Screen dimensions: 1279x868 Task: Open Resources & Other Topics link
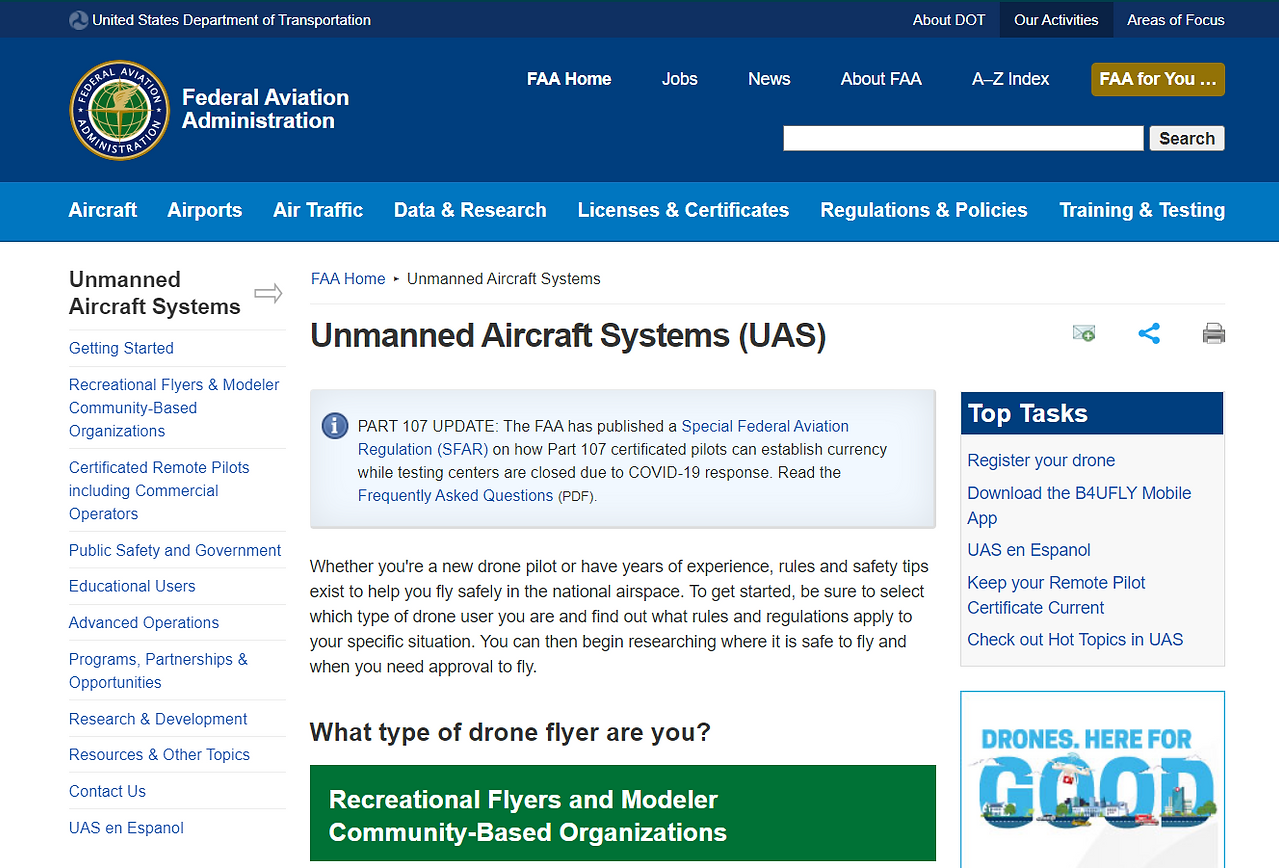159,755
